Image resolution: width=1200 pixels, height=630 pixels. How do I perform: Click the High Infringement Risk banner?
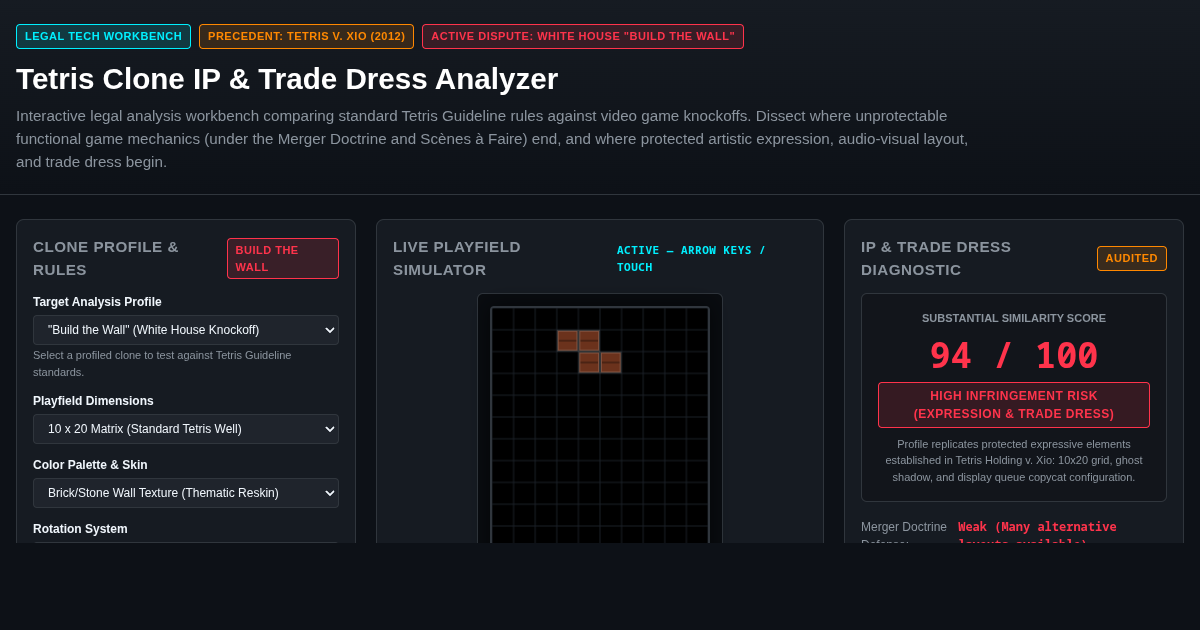tap(1014, 405)
